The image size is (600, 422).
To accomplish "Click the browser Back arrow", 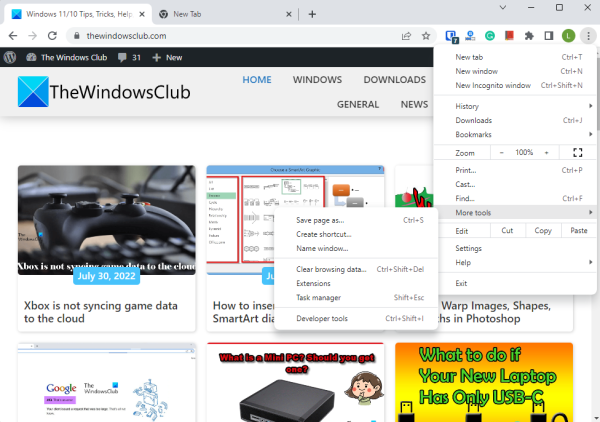I will [x=13, y=36].
